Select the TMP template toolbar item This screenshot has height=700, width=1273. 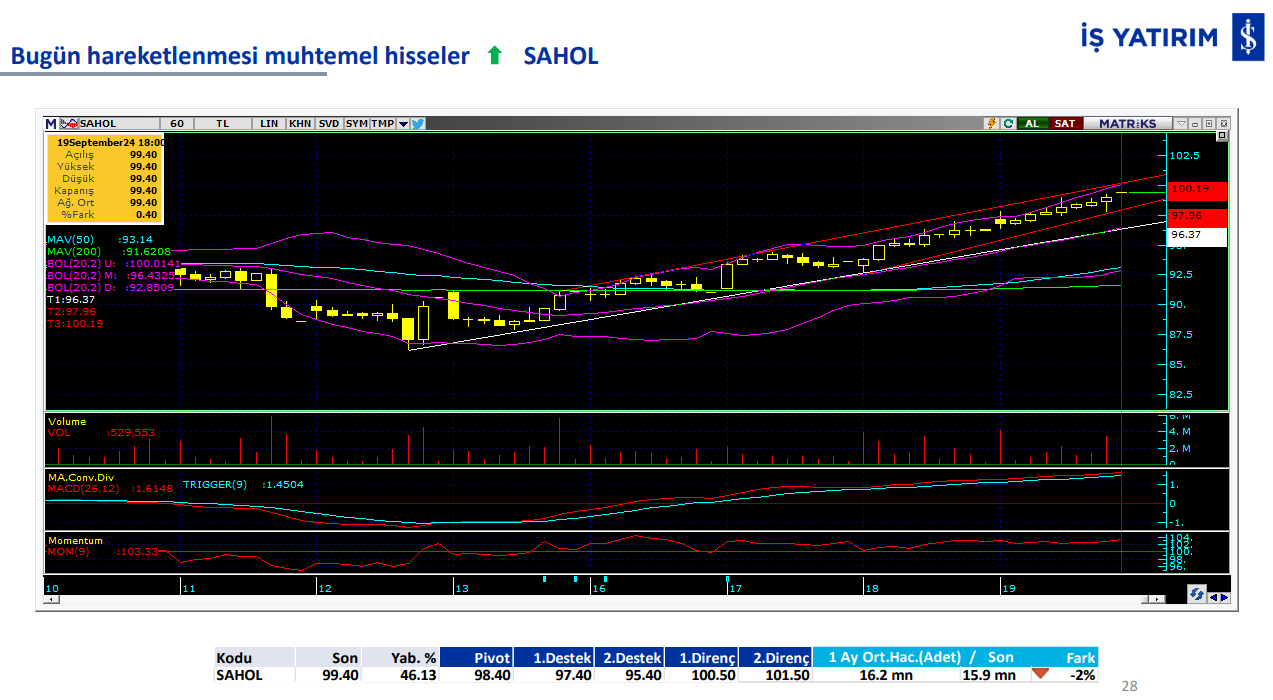tap(382, 124)
